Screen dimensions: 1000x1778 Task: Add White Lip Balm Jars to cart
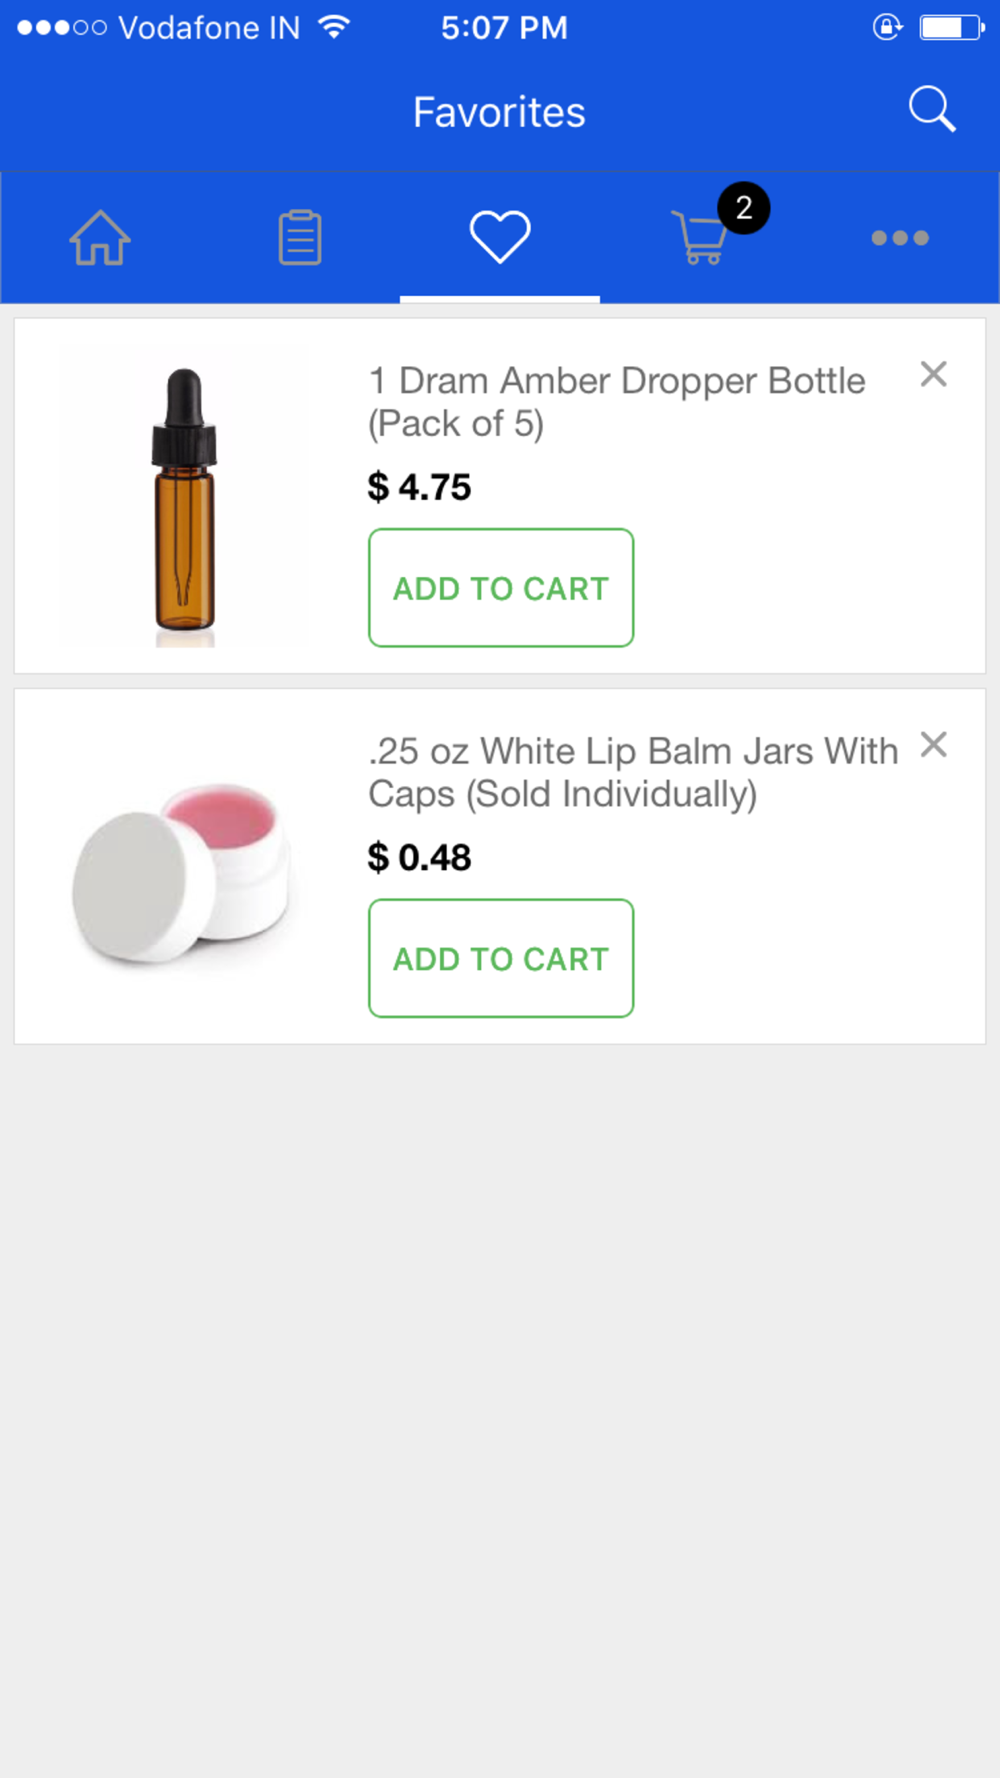click(x=501, y=958)
